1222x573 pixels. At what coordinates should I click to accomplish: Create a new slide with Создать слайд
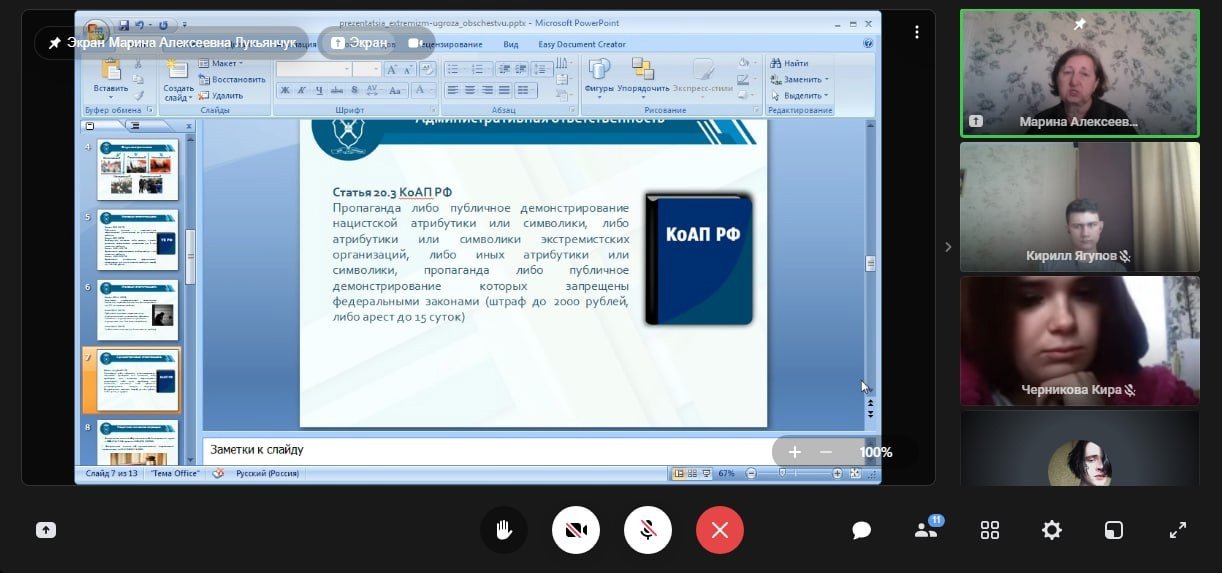(x=178, y=80)
